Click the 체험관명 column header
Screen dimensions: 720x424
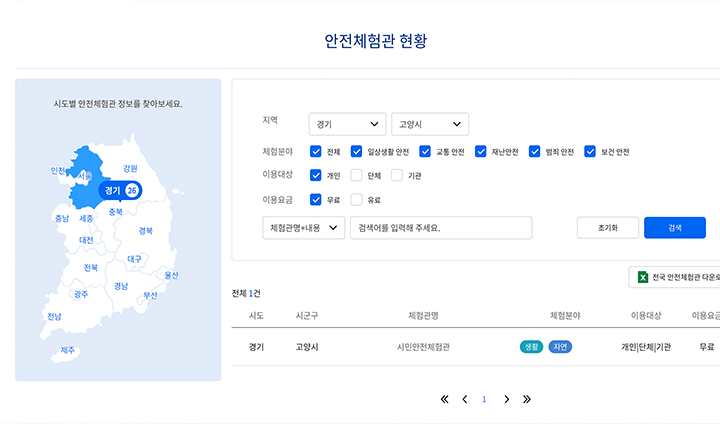pos(423,316)
